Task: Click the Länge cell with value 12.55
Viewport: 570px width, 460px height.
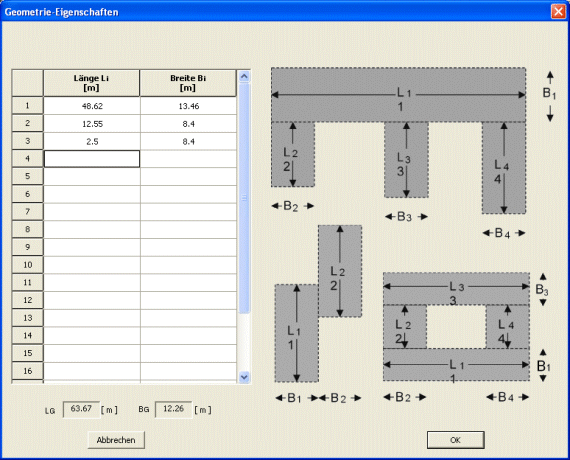Action: (92, 124)
